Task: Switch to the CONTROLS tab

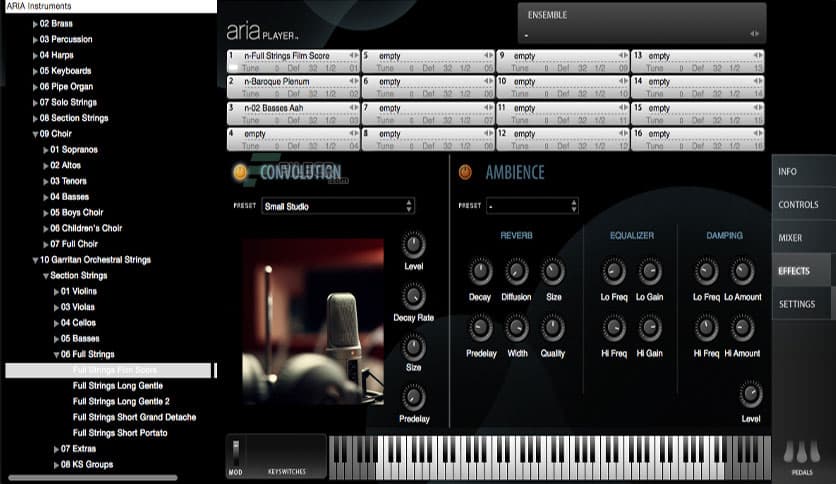Action: pos(803,205)
